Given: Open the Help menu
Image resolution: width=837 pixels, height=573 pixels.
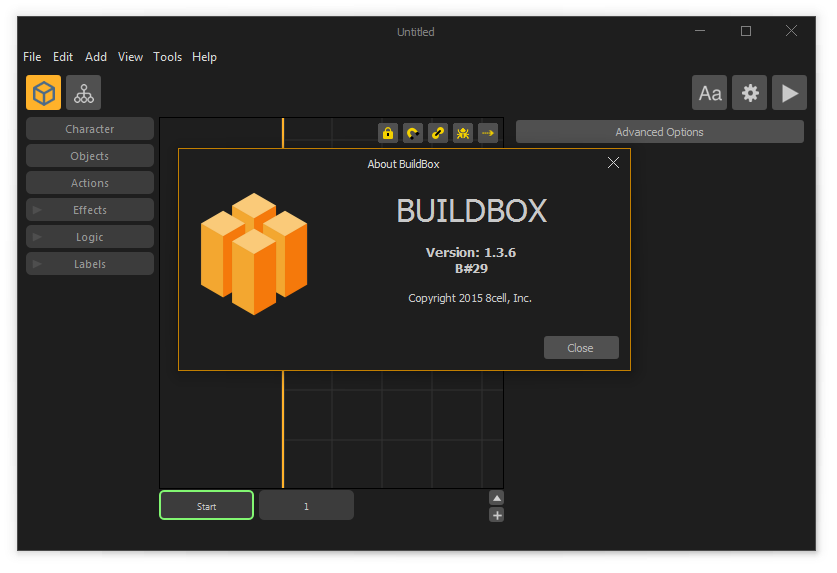Looking at the screenshot, I should [x=204, y=57].
